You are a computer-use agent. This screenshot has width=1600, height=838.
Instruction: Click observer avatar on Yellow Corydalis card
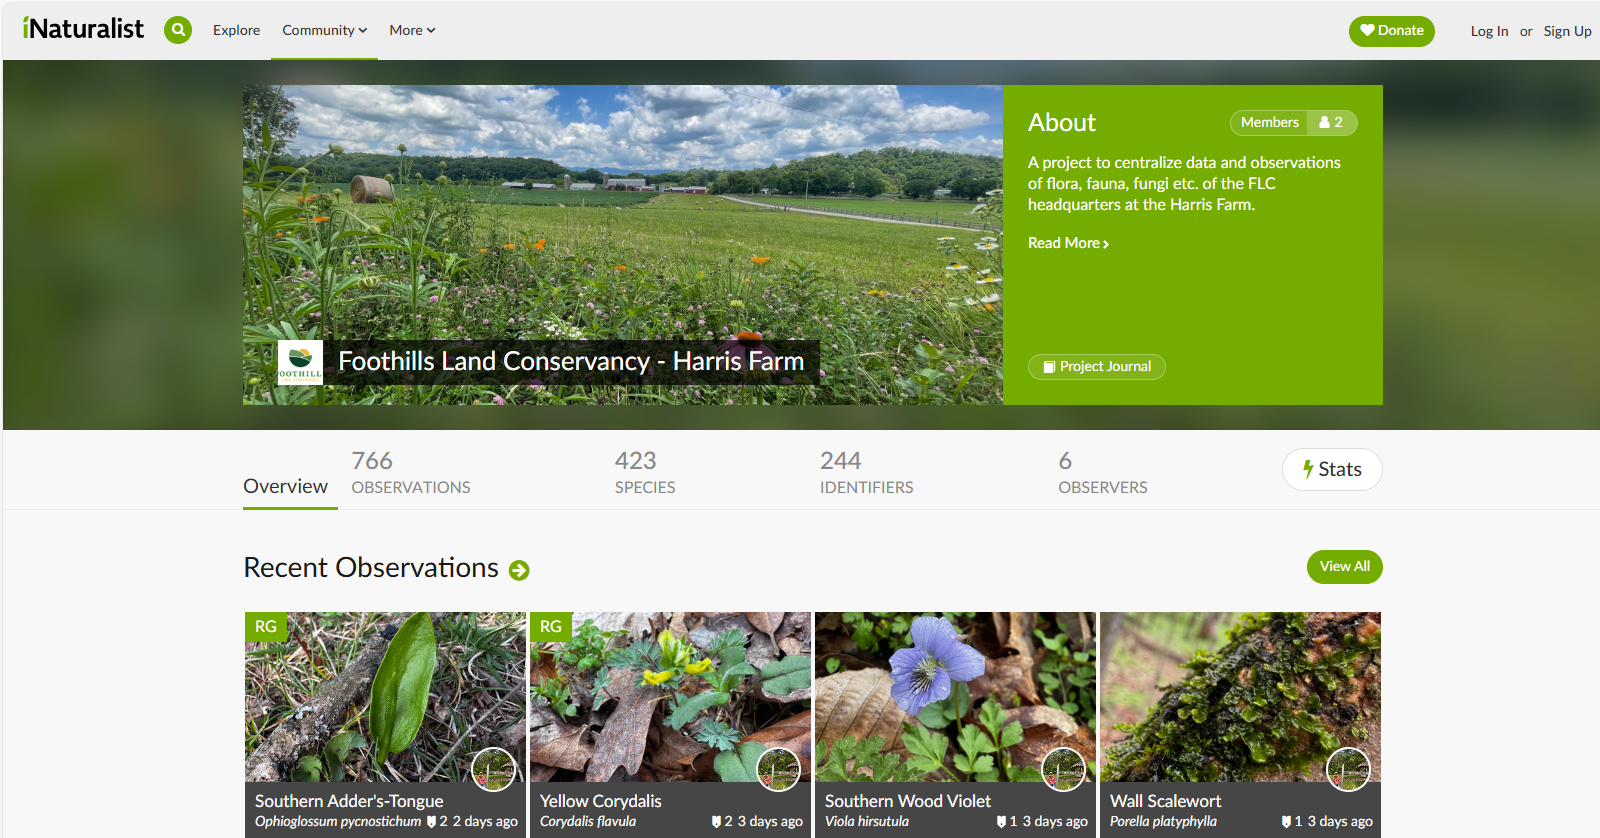click(x=778, y=769)
